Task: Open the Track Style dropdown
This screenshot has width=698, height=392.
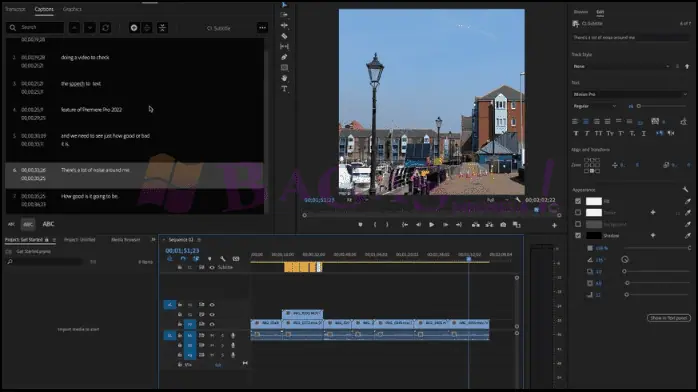Action: click(x=621, y=66)
